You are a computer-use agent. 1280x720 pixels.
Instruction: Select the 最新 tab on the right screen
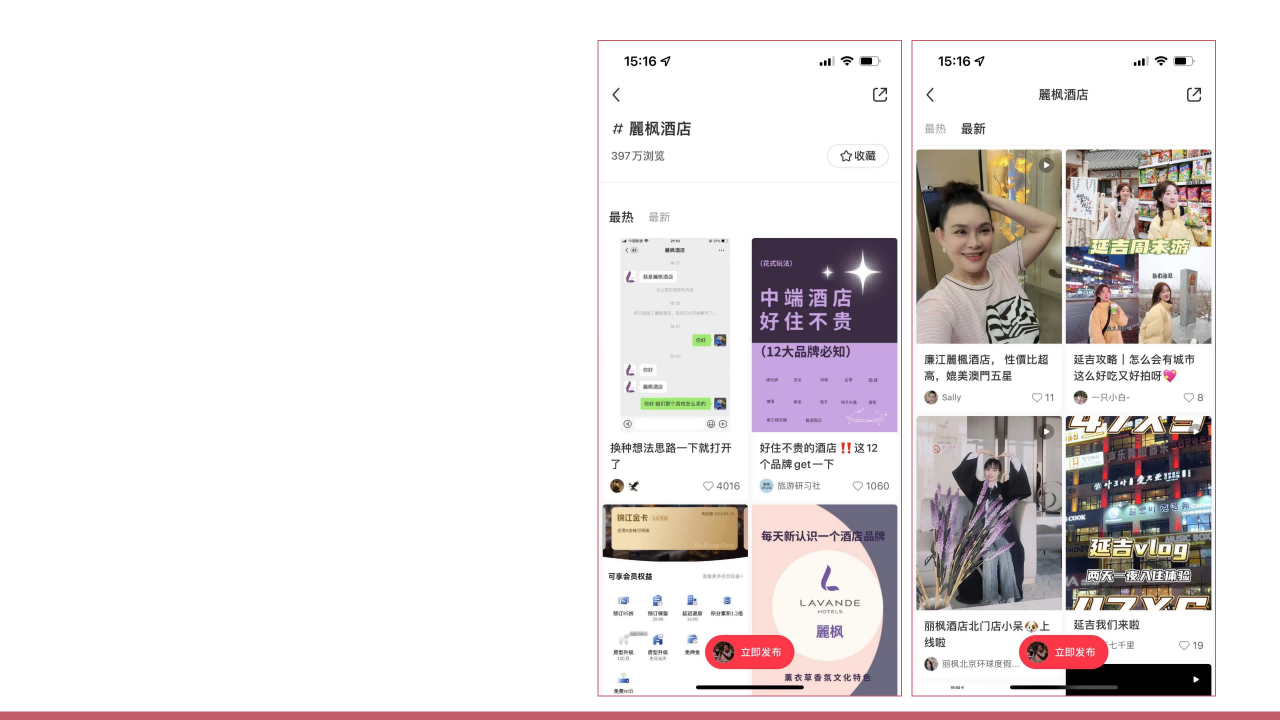point(973,129)
